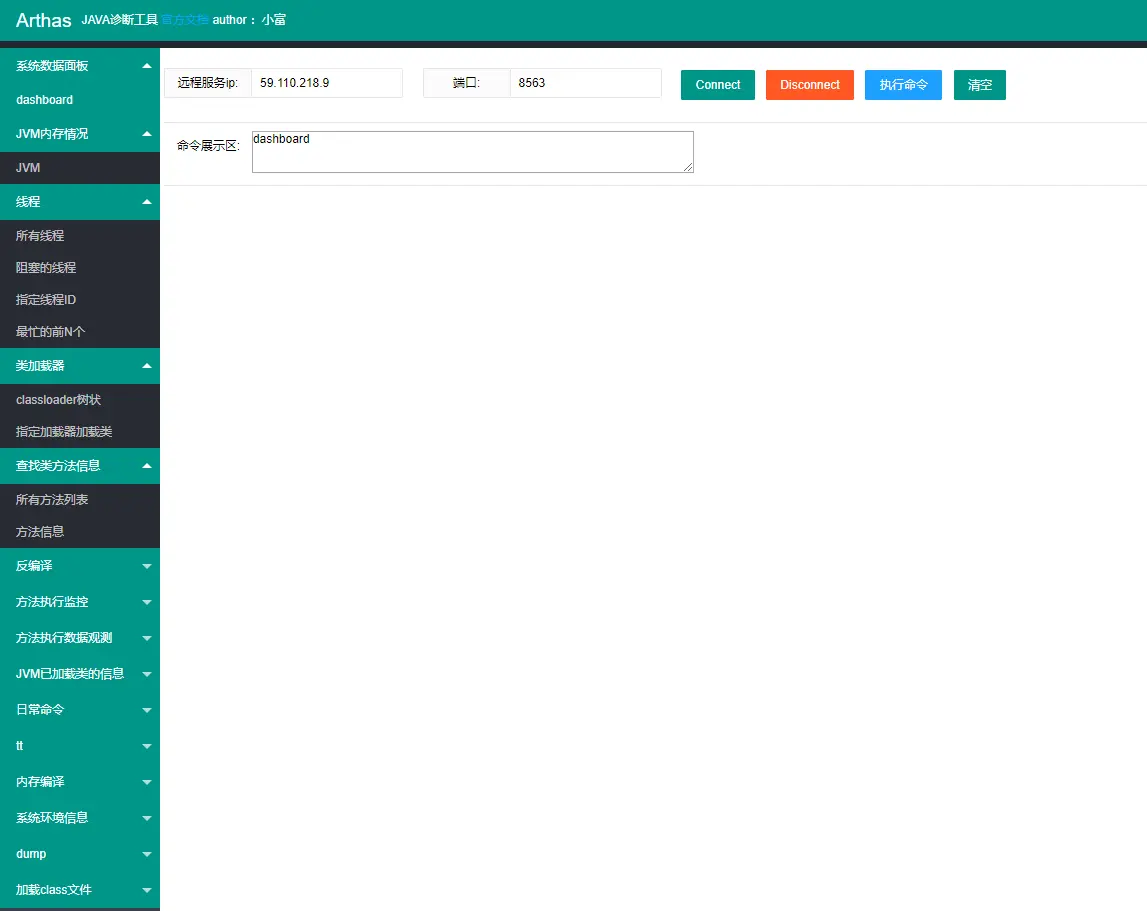1147x911 pixels.
Task: Select the JVM menu item
Action: tap(80, 168)
